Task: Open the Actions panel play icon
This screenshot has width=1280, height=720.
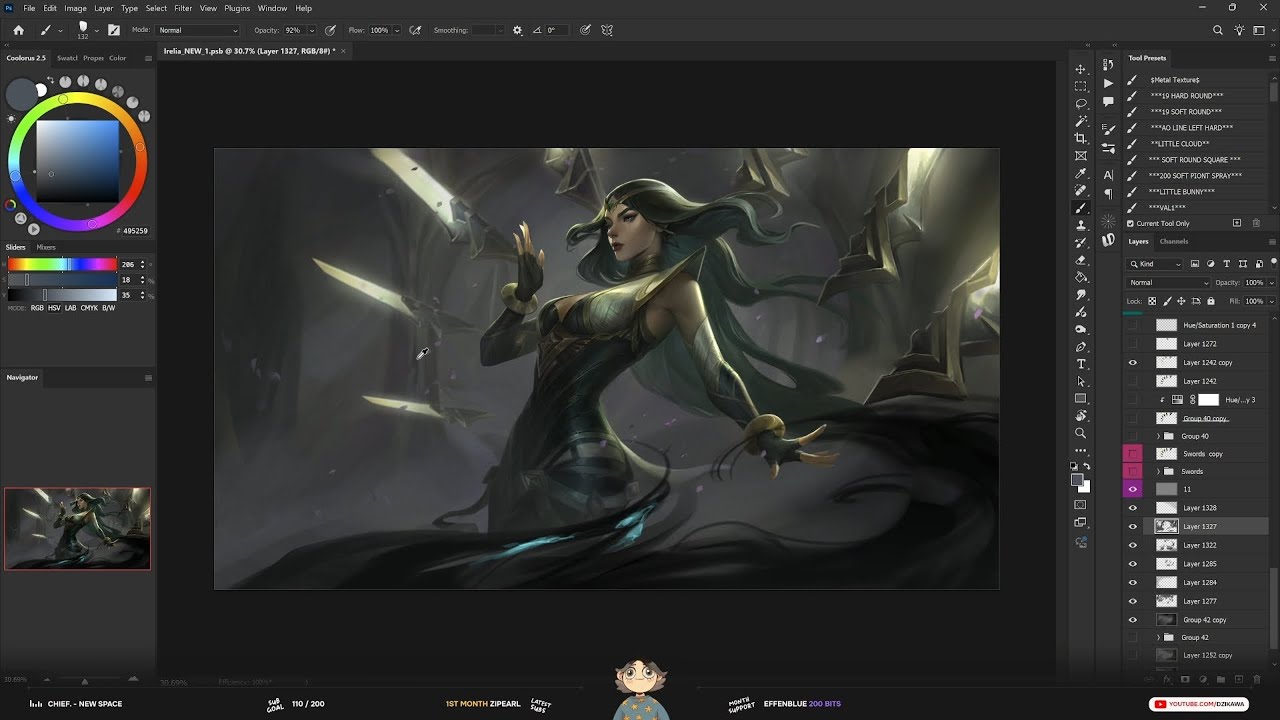Action: coord(1108,83)
